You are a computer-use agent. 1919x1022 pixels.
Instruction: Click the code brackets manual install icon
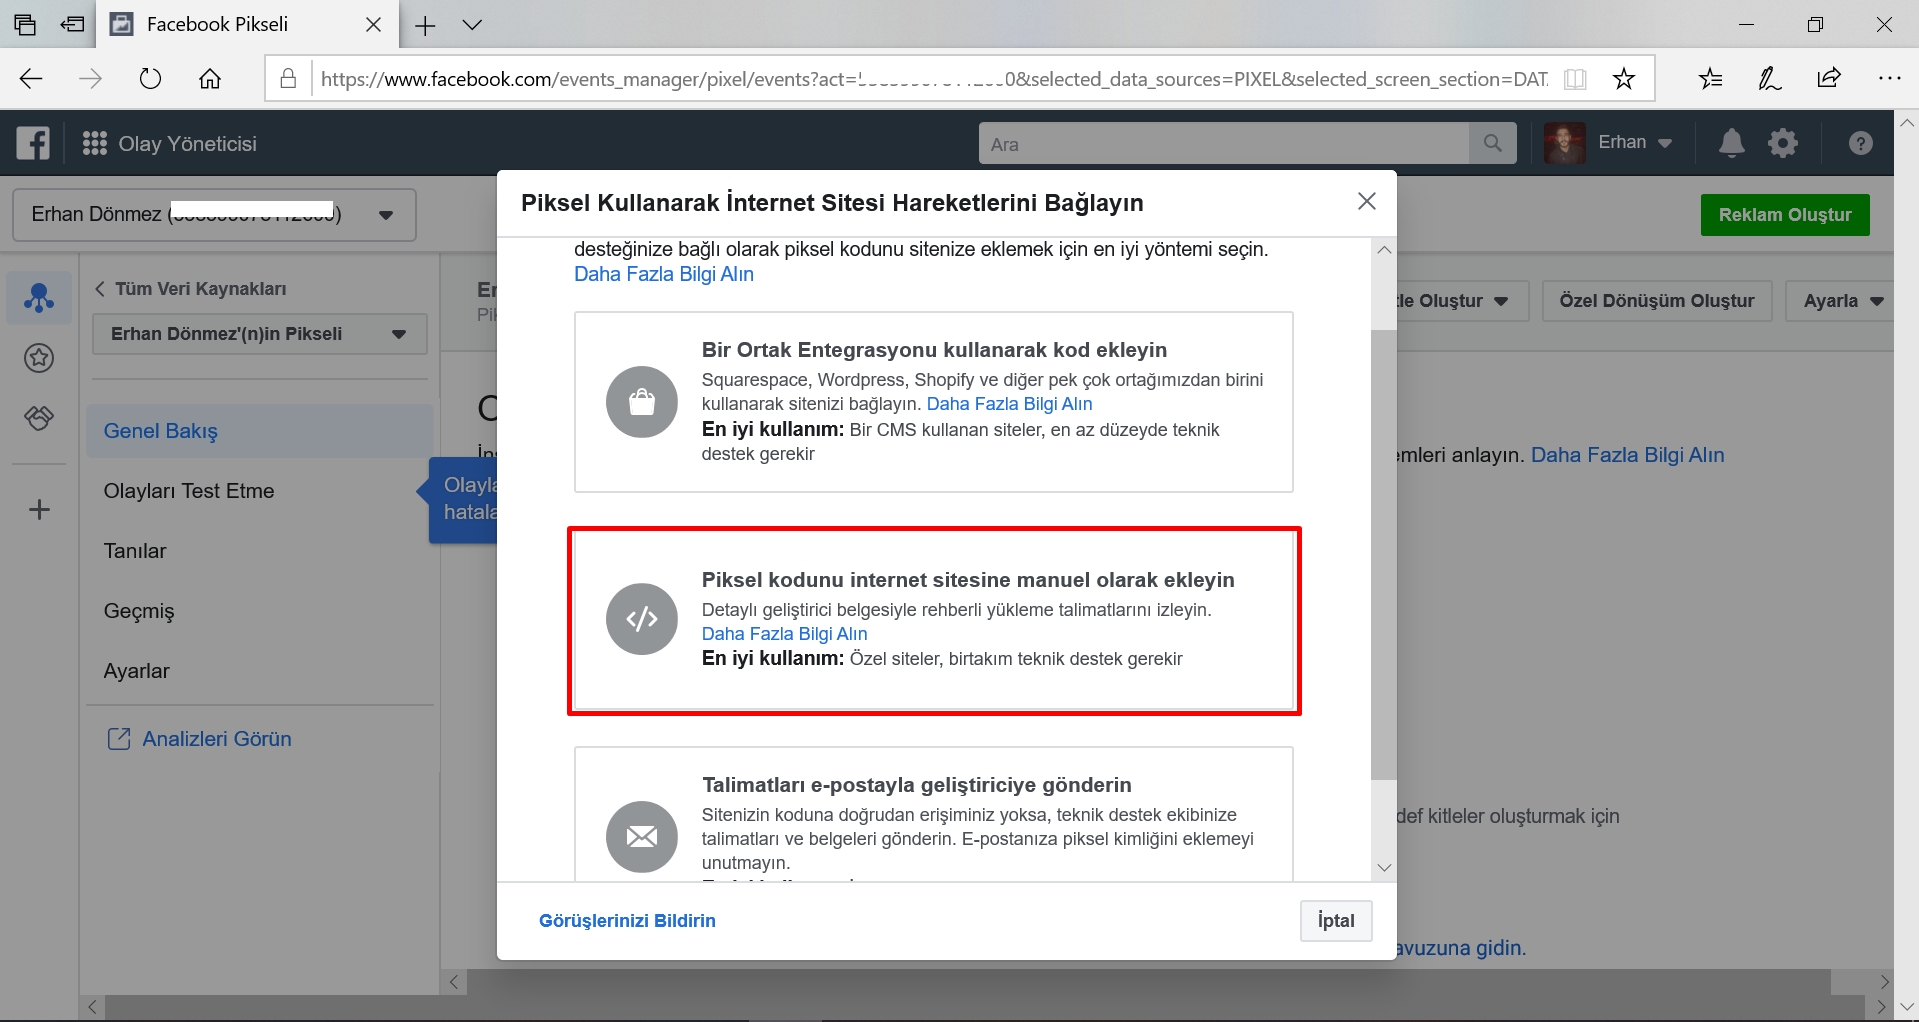tap(642, 619)
